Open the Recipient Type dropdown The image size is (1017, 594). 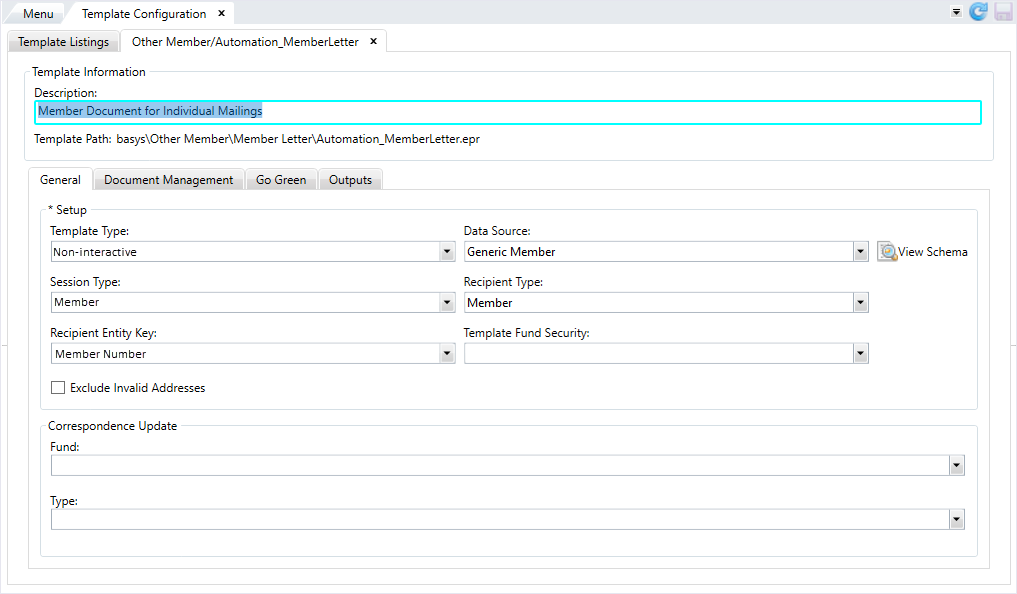[861, 303]
